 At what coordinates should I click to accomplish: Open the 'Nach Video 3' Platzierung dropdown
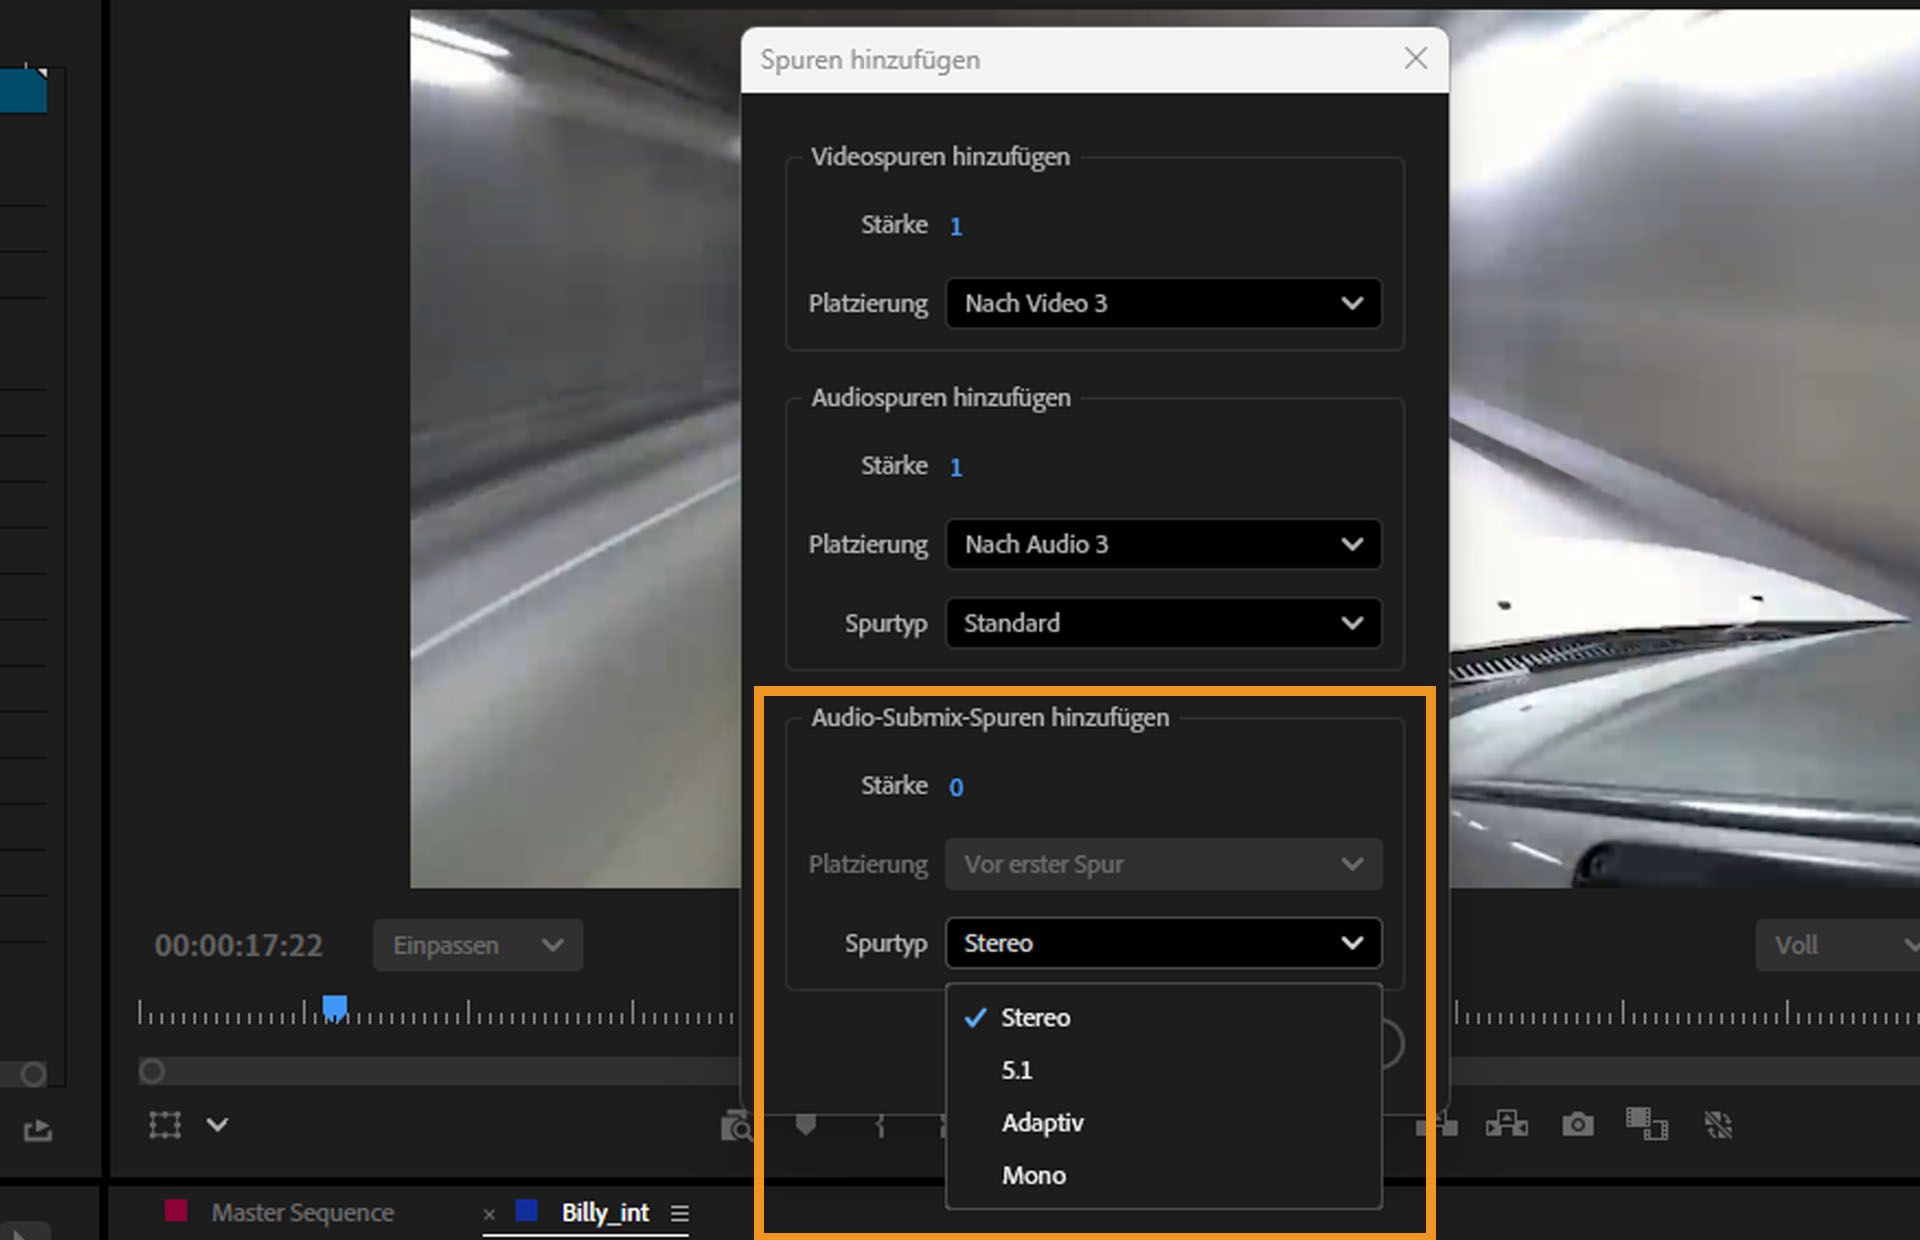click(x=1163, y=303)
